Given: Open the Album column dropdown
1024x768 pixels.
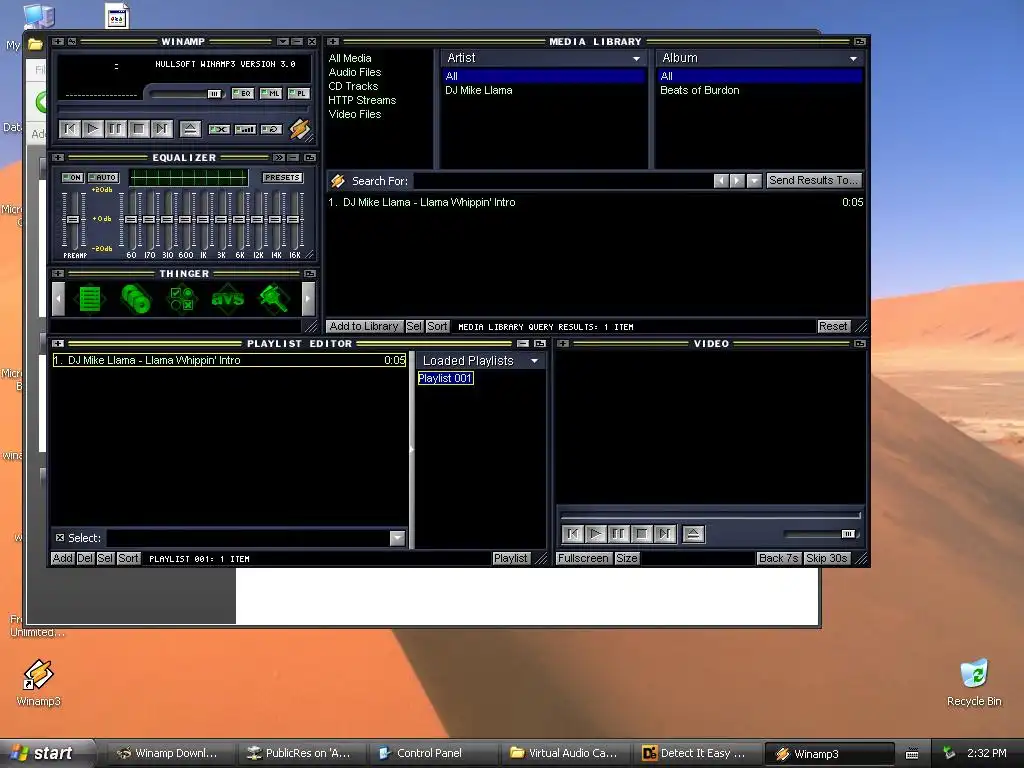Looking at the screenshot, I should (x=853, y=59).
